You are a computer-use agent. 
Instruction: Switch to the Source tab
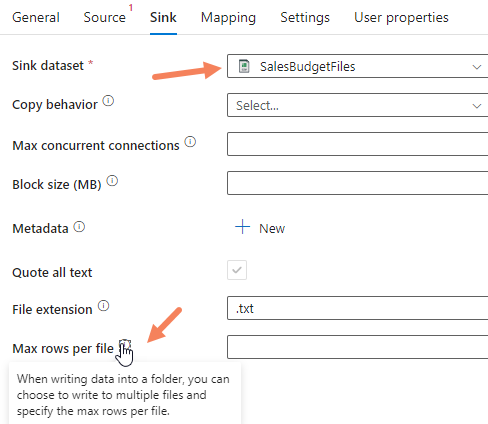(x=104, y=17)
